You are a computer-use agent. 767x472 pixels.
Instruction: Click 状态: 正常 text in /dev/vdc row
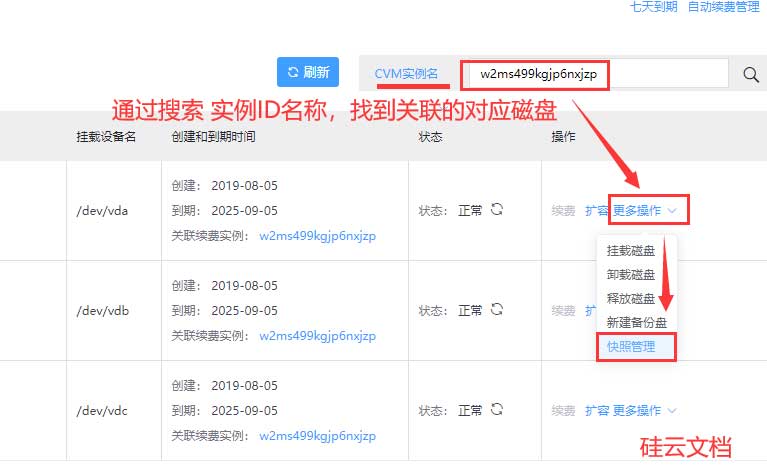pyautogui.click(x=450, y=410)
